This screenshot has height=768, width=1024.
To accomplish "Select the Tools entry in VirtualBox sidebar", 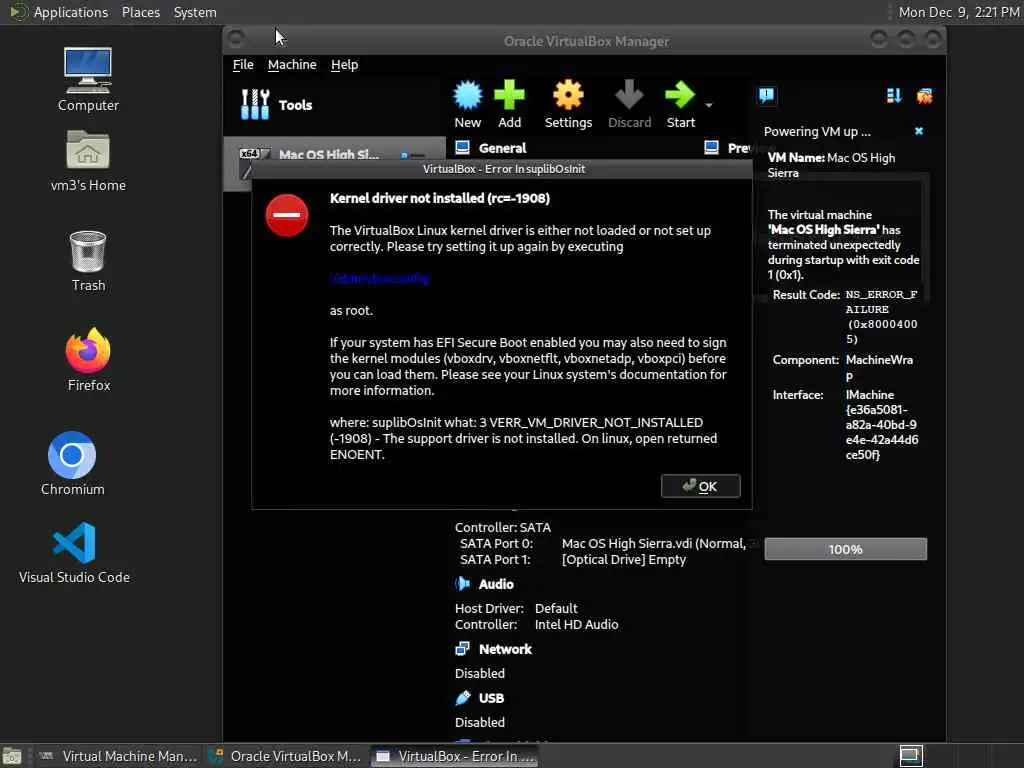I will tap(334, 104).
